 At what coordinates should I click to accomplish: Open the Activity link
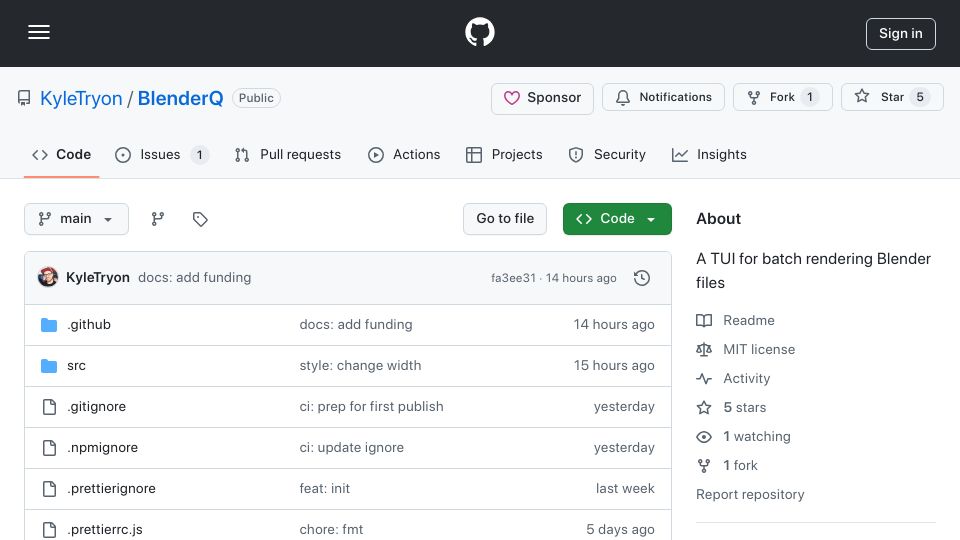click(x=746, y=378)
